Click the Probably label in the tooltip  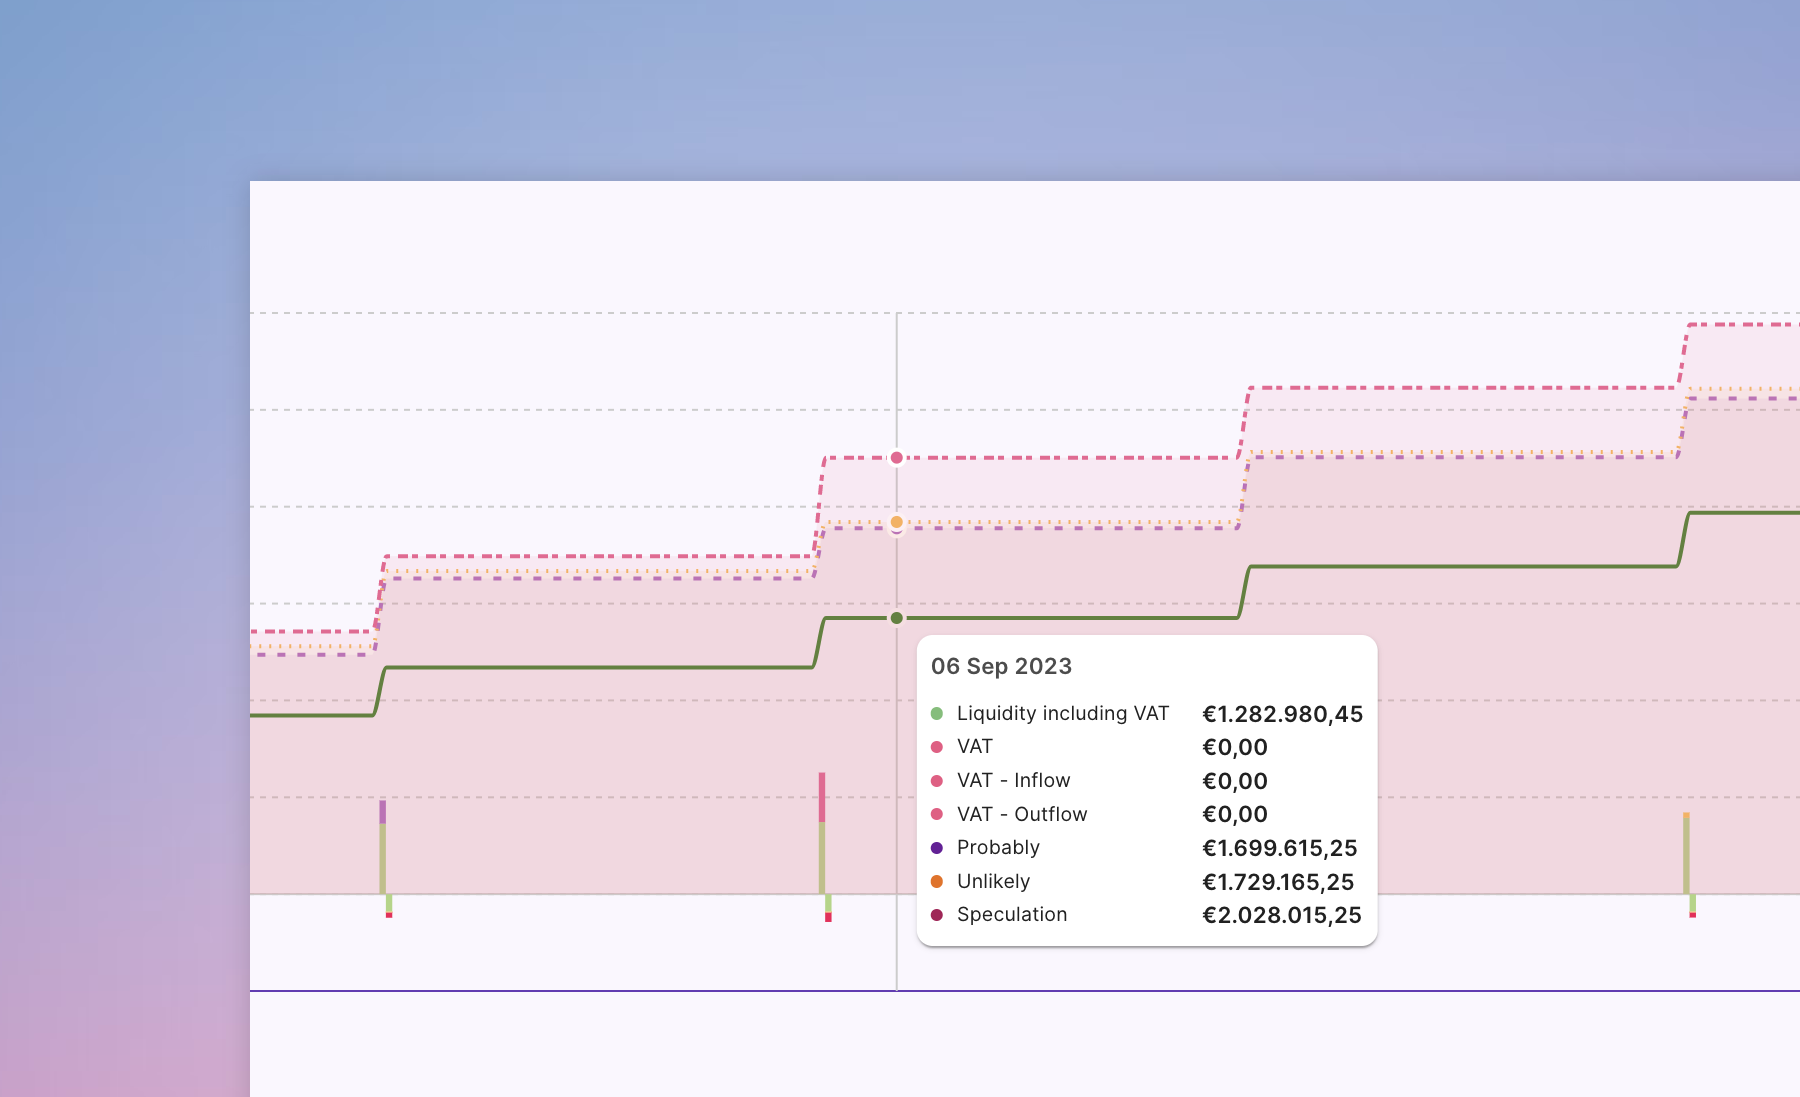click(x=998, y=848)
